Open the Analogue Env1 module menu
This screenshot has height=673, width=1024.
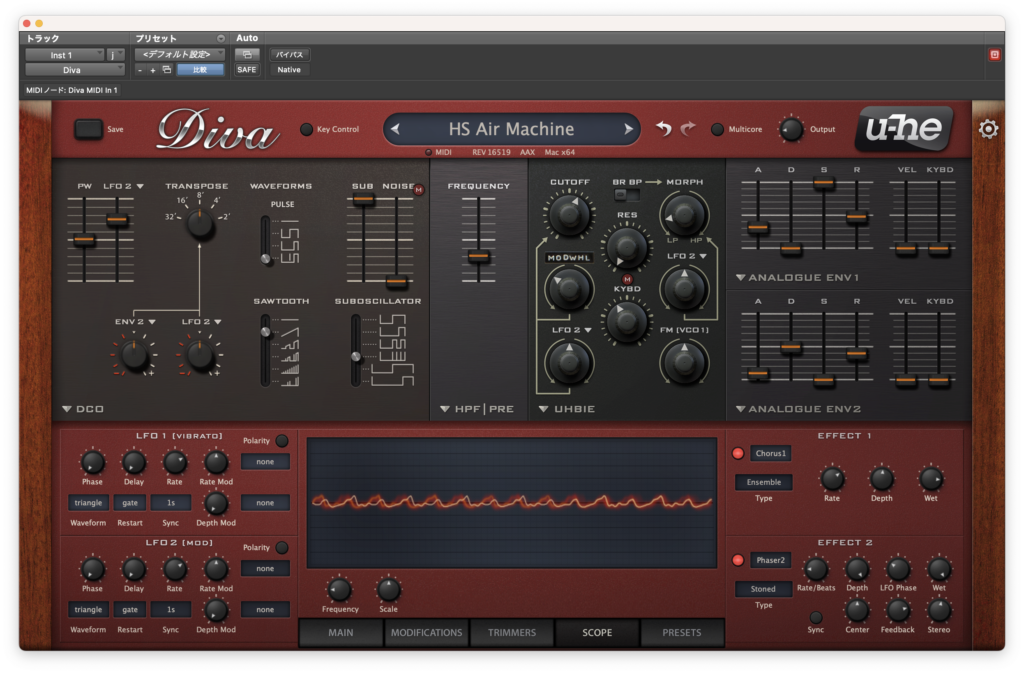click(797, 277)
